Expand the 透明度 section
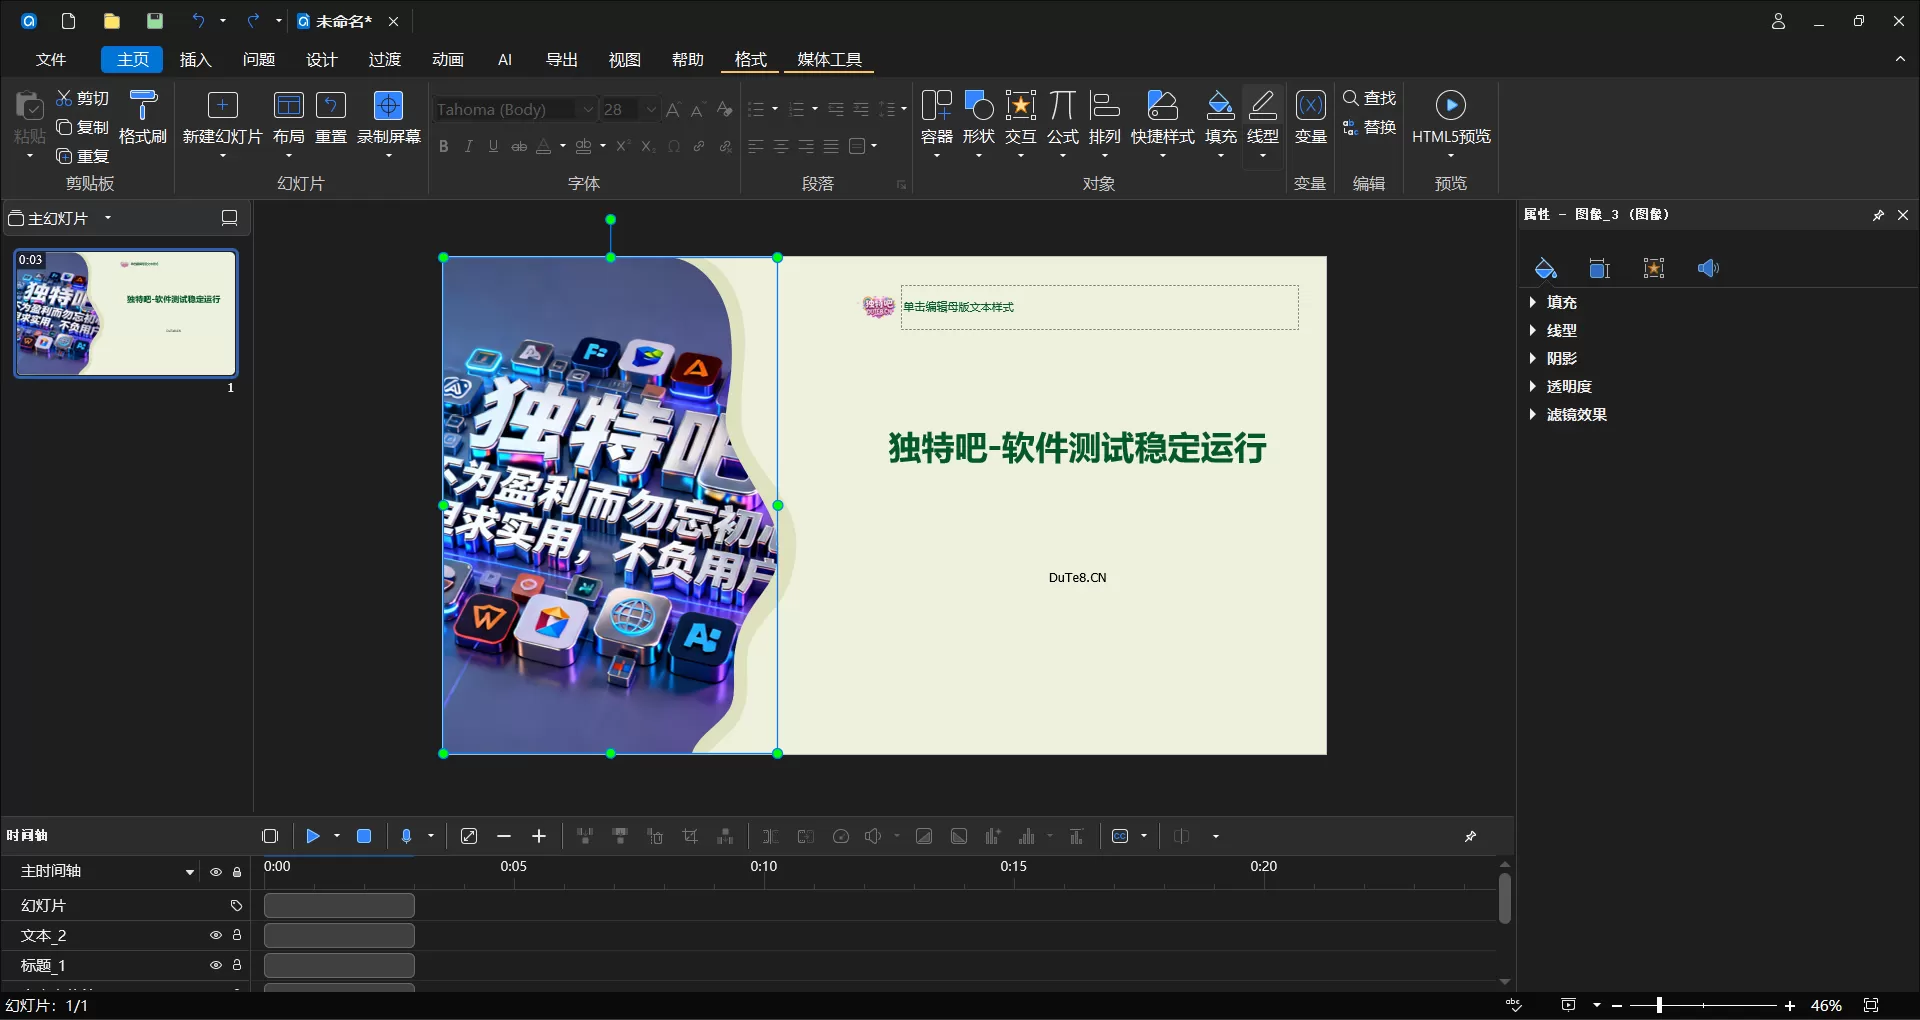The height and width of the screenshot is (1020, 1920). [x=1569, y=386]
